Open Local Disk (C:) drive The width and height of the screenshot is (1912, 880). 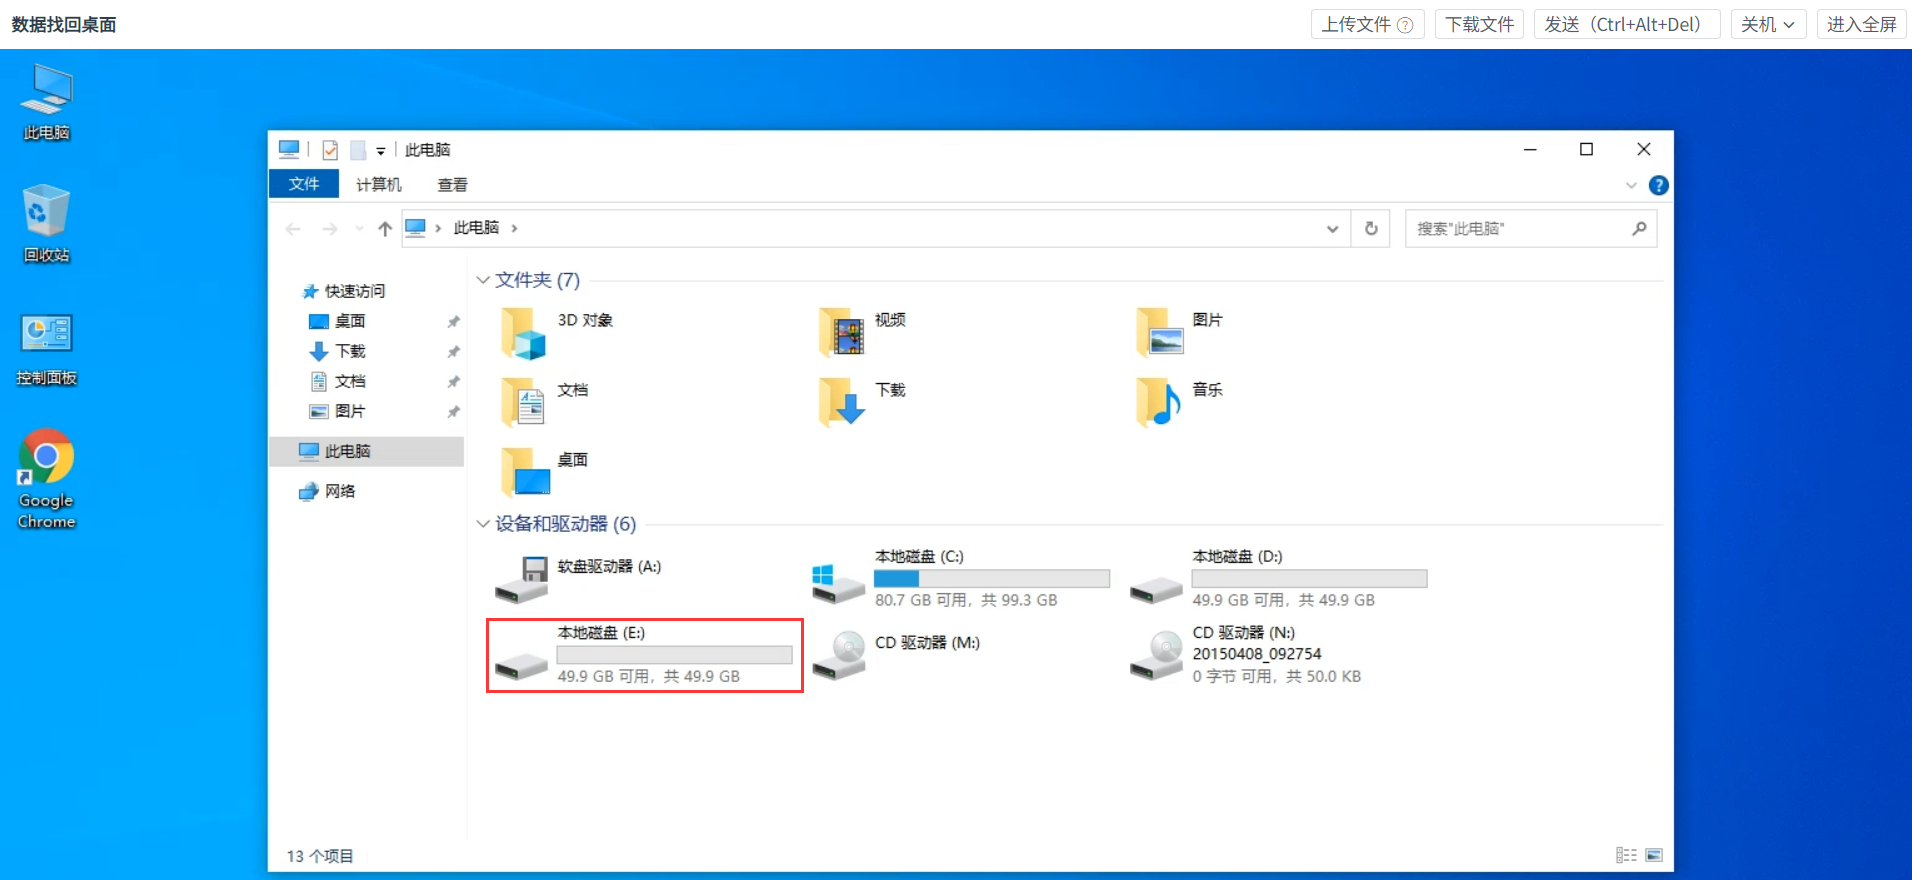[839, 580]
